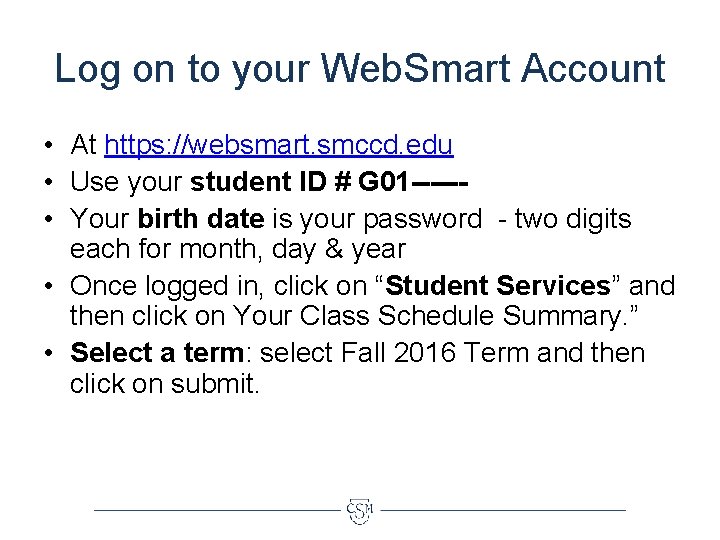This screenshot has width=720, height=540.
Task: Click the bullet marker before "Once logged in"
Action: click(47, 287)
